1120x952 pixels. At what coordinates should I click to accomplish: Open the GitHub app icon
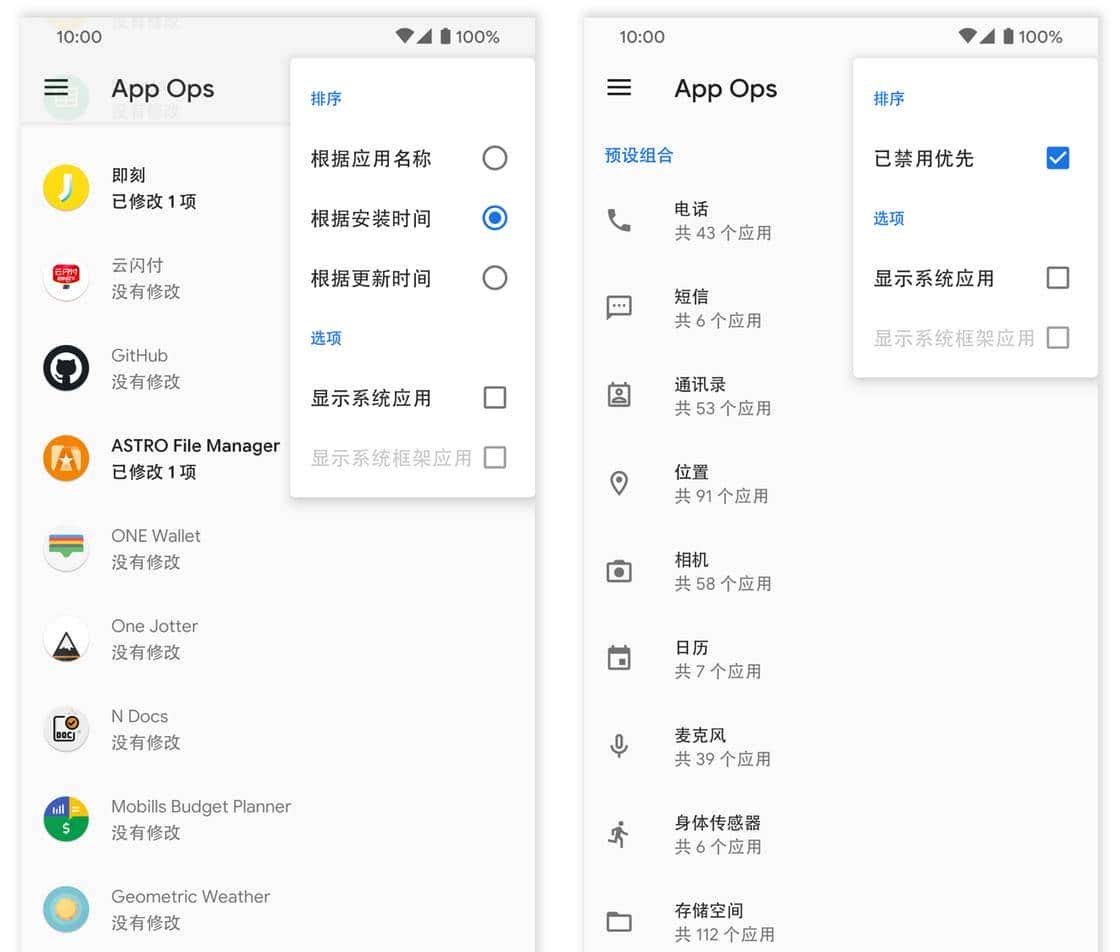(x=66, y=368)
